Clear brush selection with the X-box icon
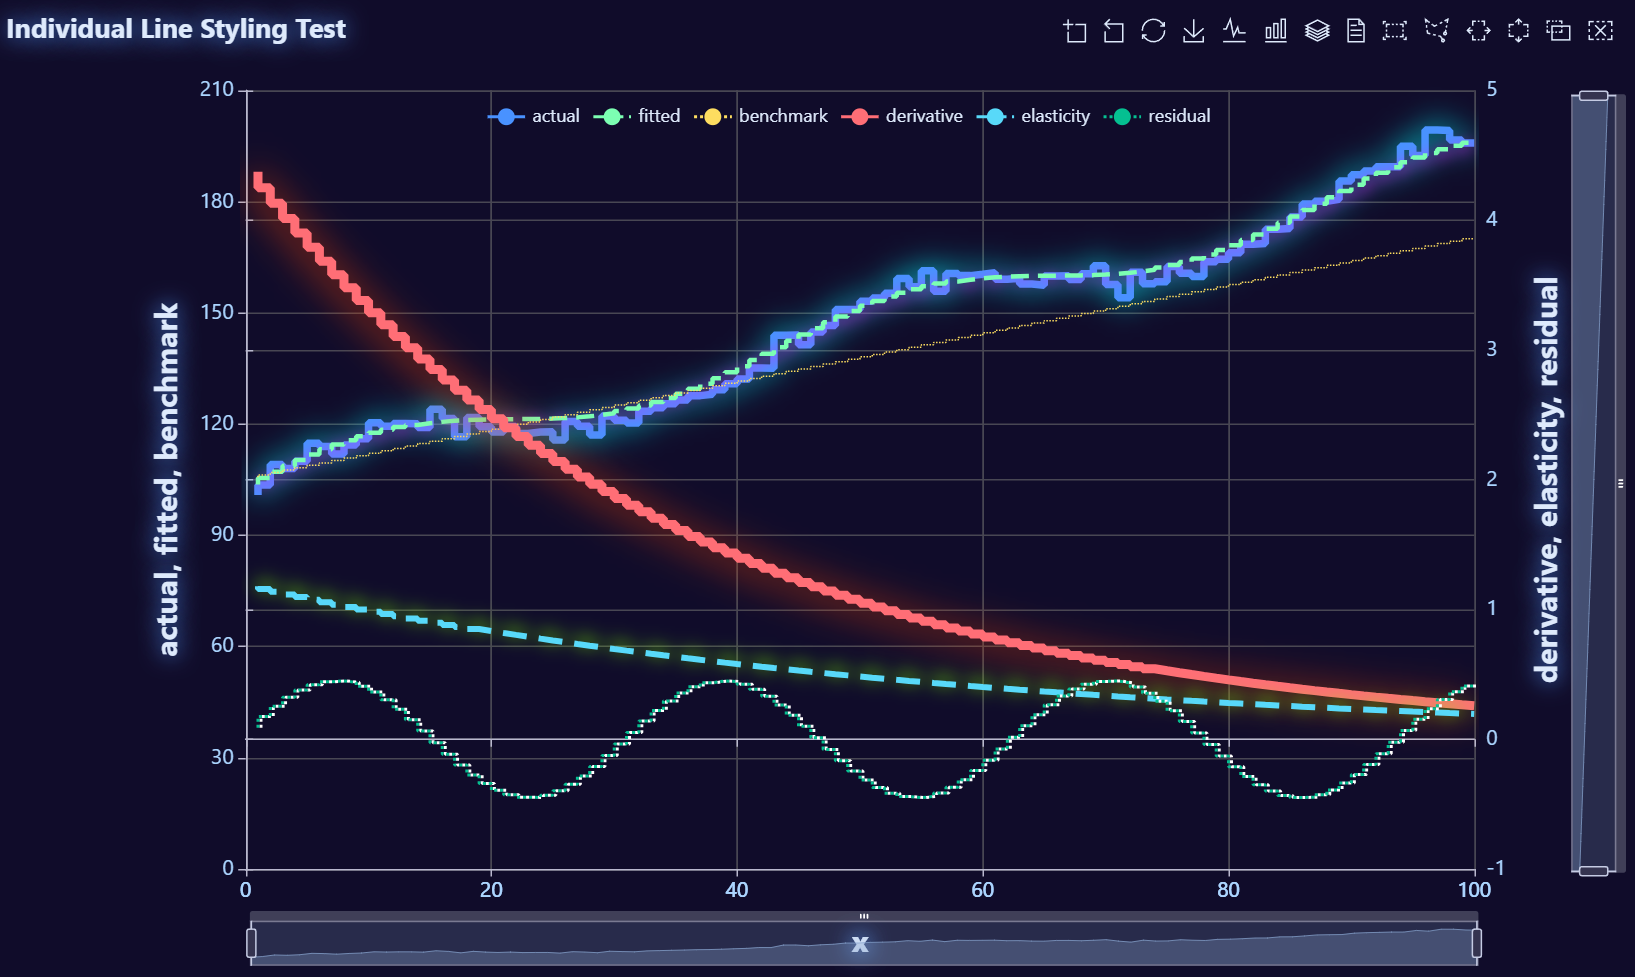Viewport: 1635px width, 977px height. (x=1600, y=31)
